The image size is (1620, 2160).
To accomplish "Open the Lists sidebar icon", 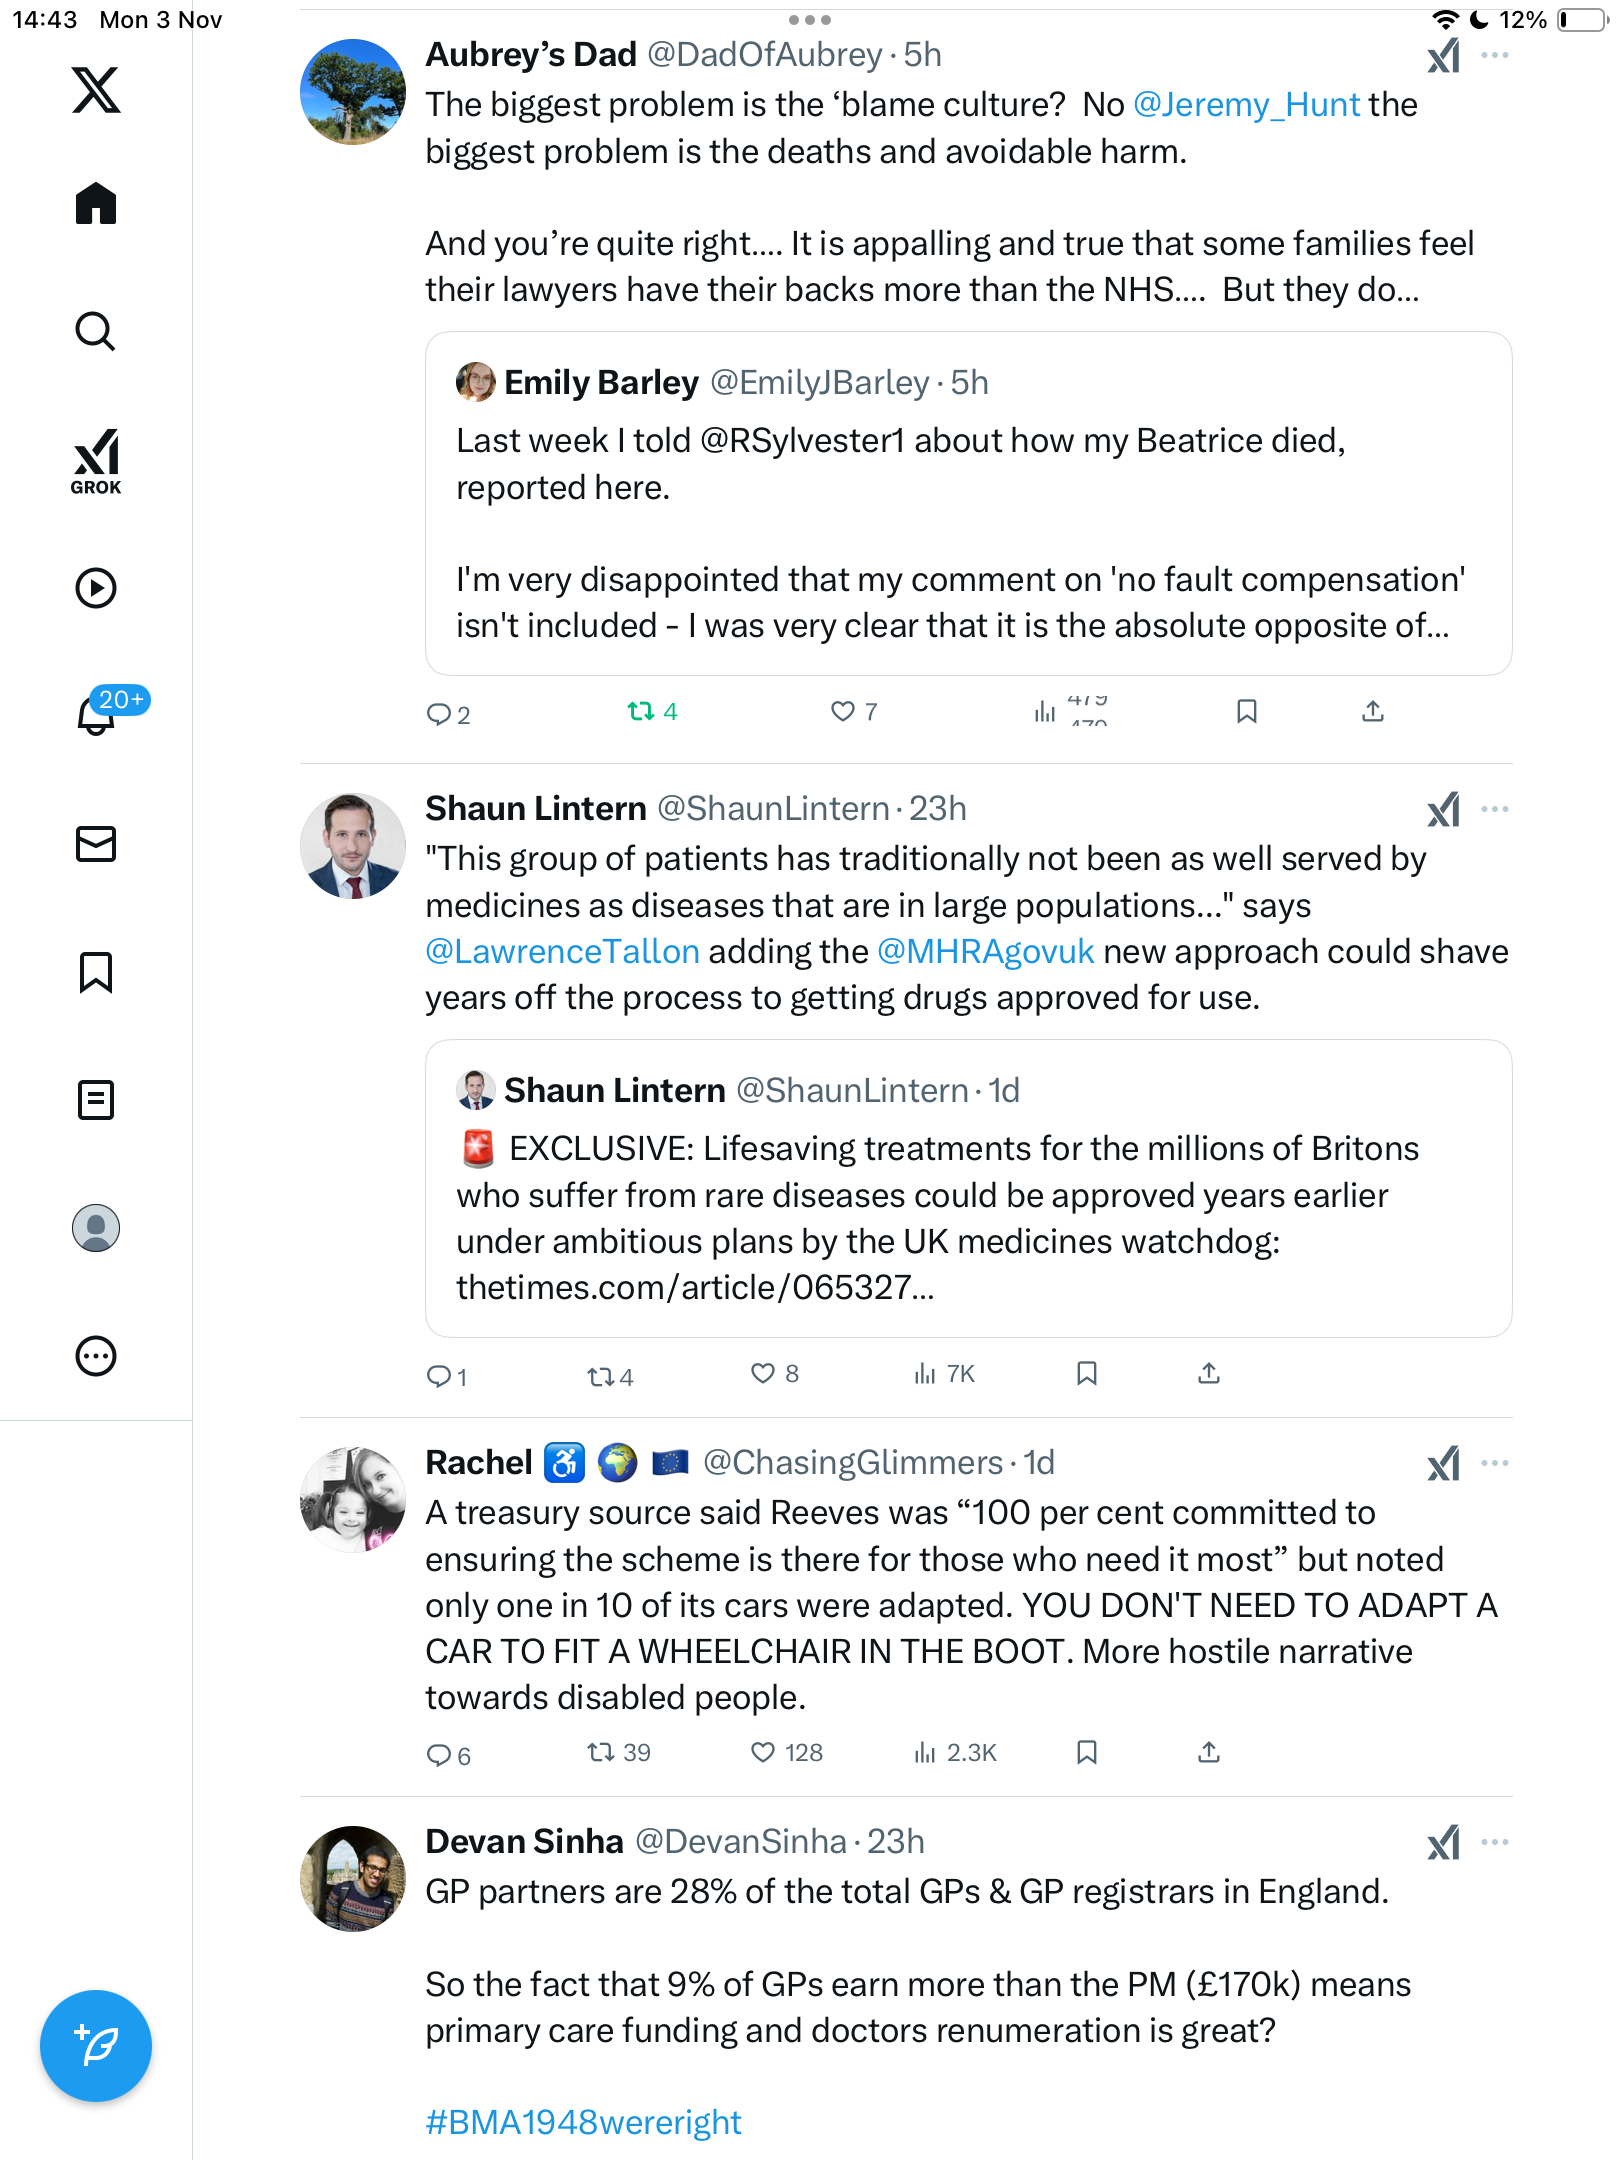I will (96, 1100).
